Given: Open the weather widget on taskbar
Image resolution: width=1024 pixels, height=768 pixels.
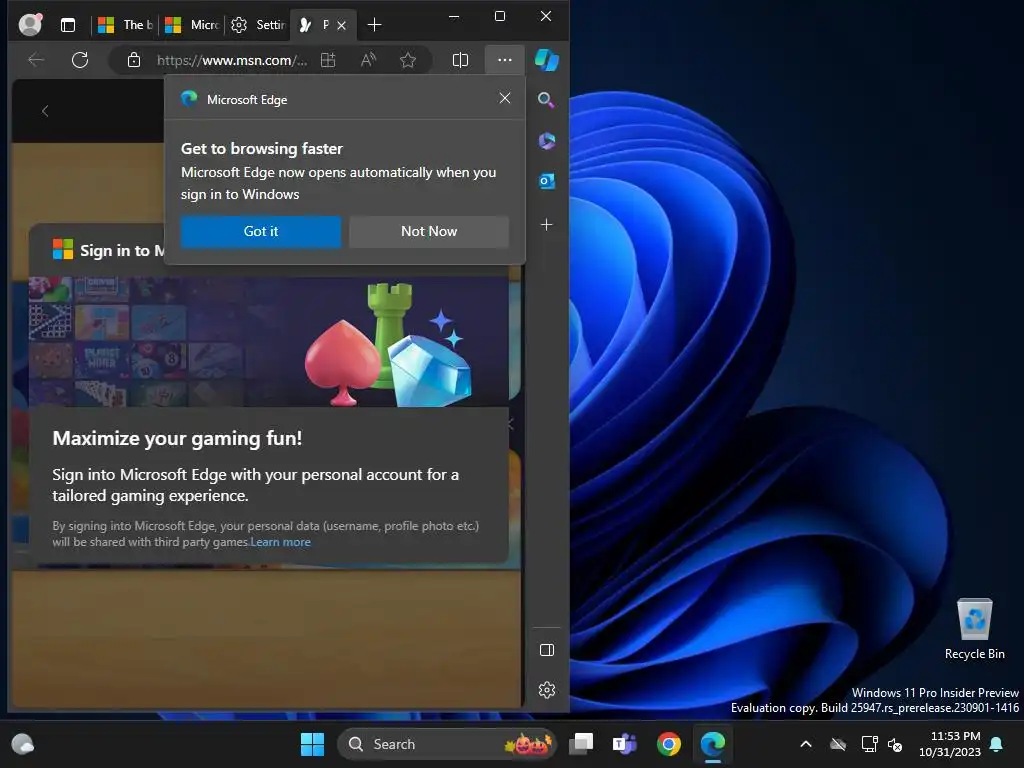Looking at the screenshot, I should click(x=23, y=744).
